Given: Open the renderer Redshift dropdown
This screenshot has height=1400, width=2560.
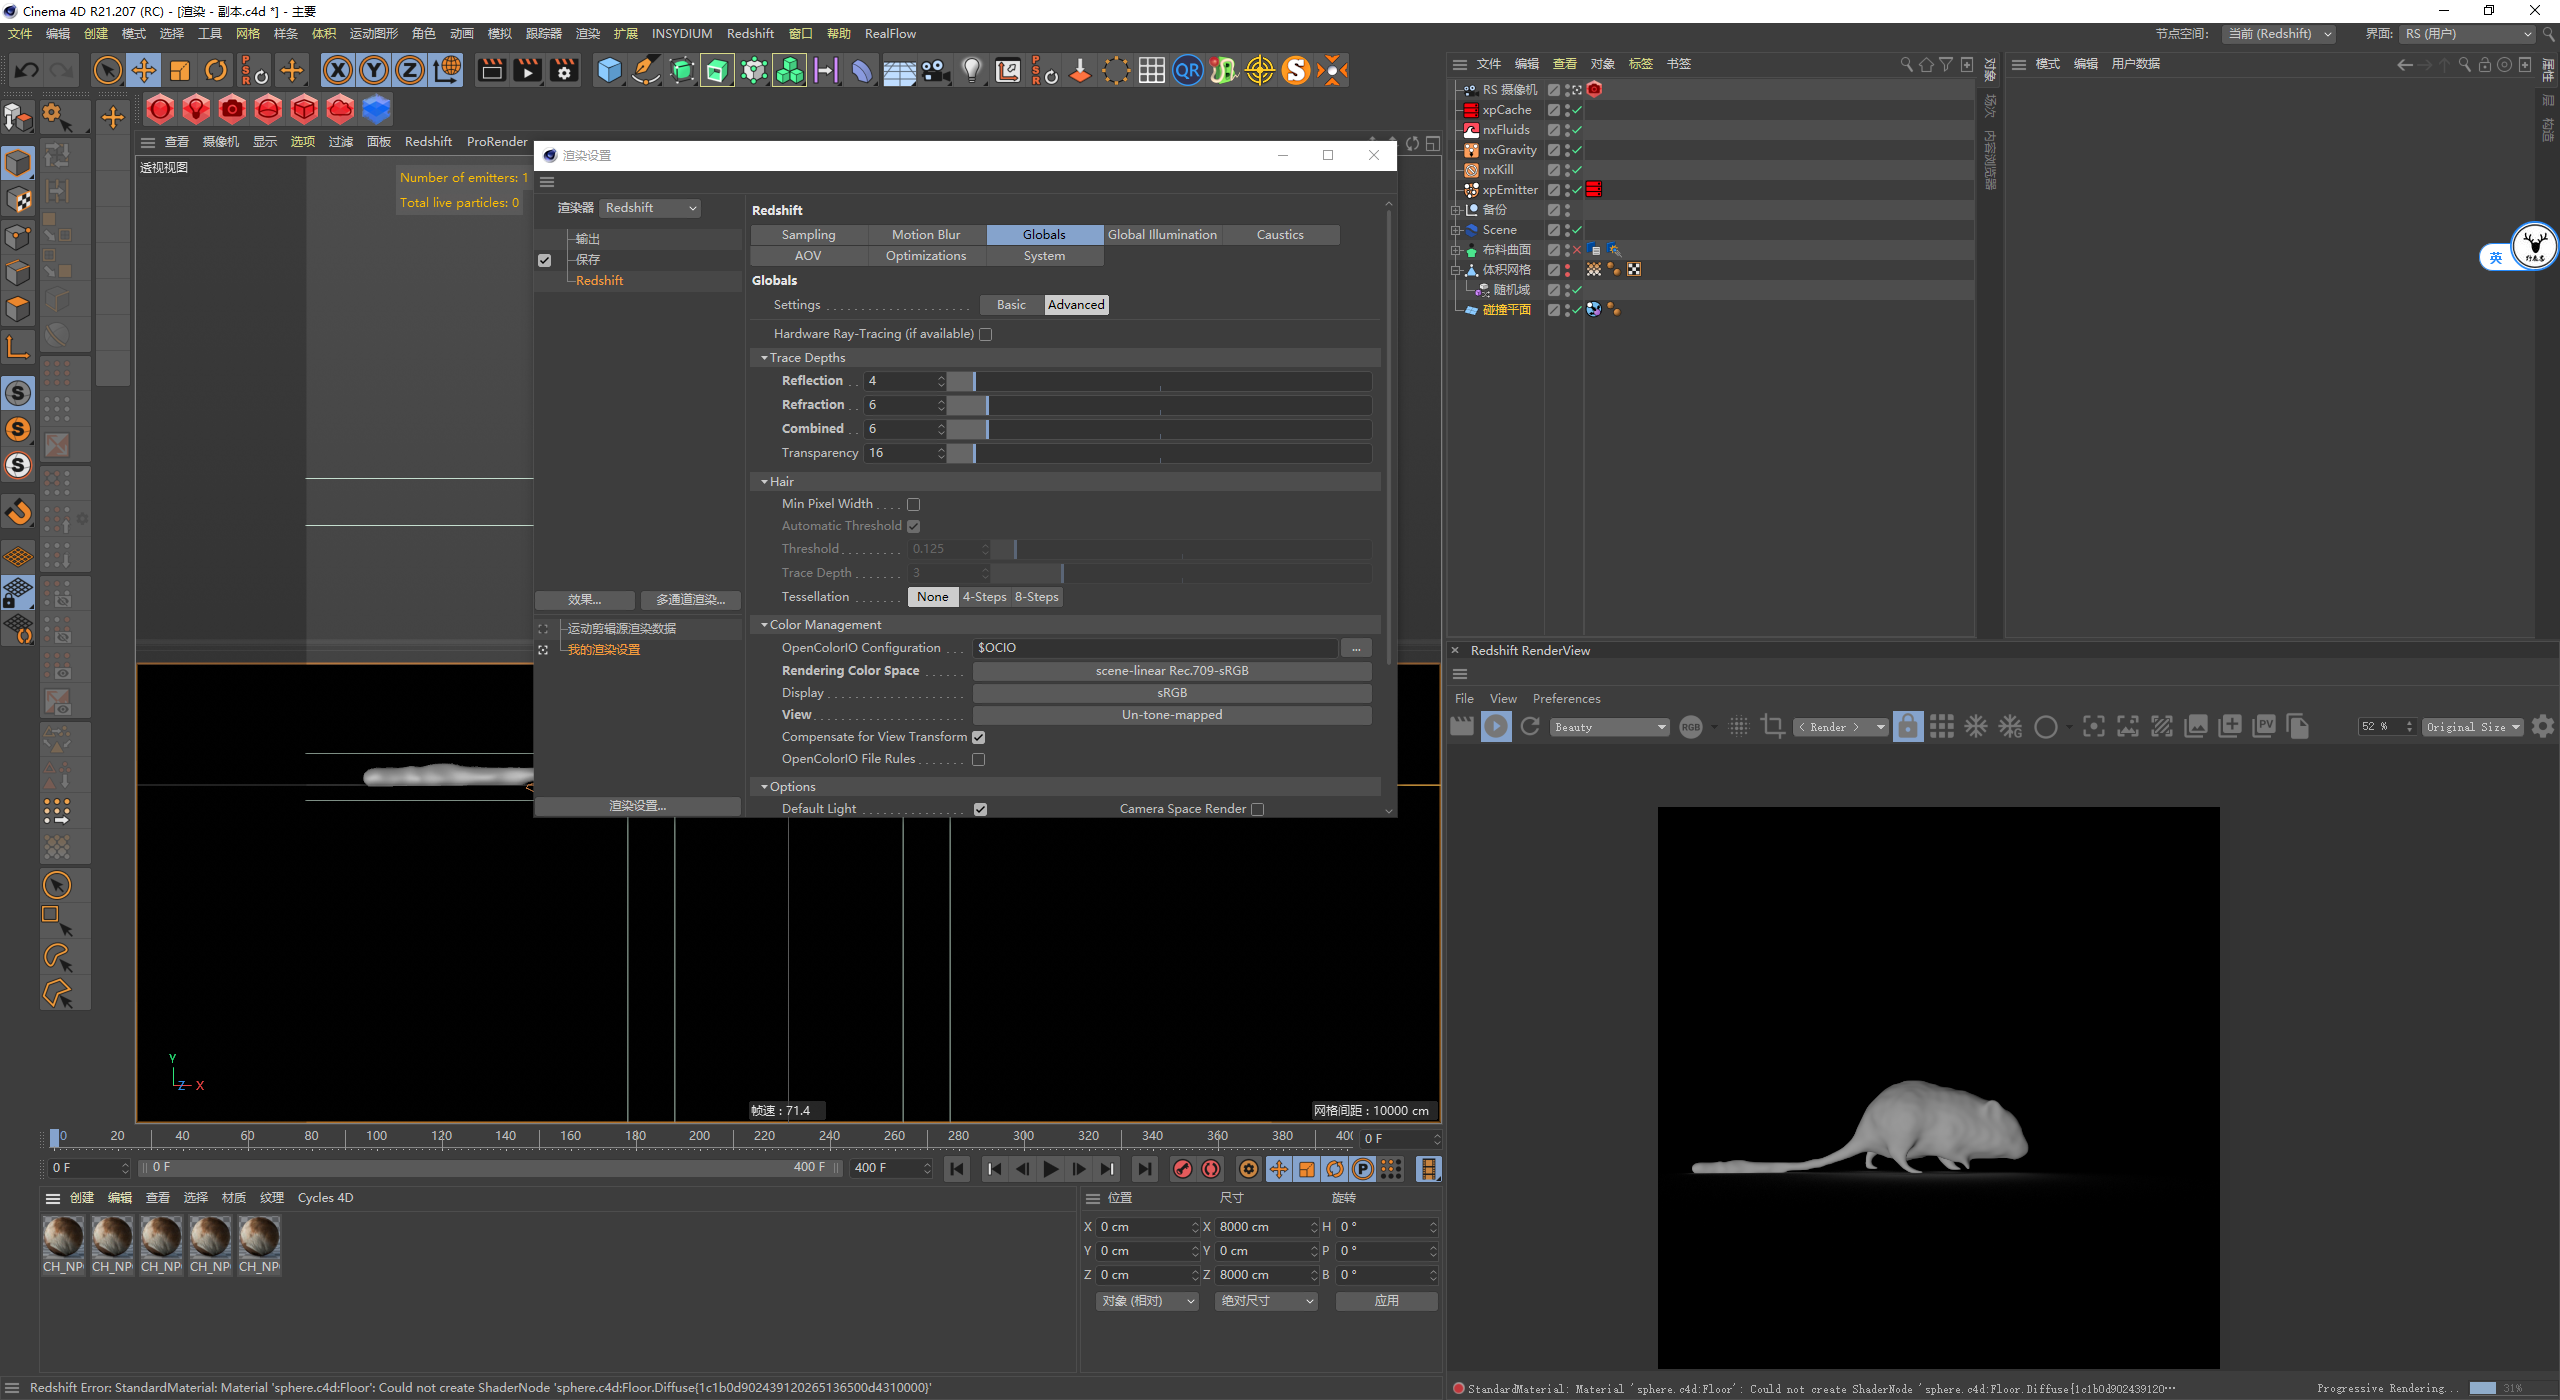Looking at the screenshot, I should pos(651,208).
